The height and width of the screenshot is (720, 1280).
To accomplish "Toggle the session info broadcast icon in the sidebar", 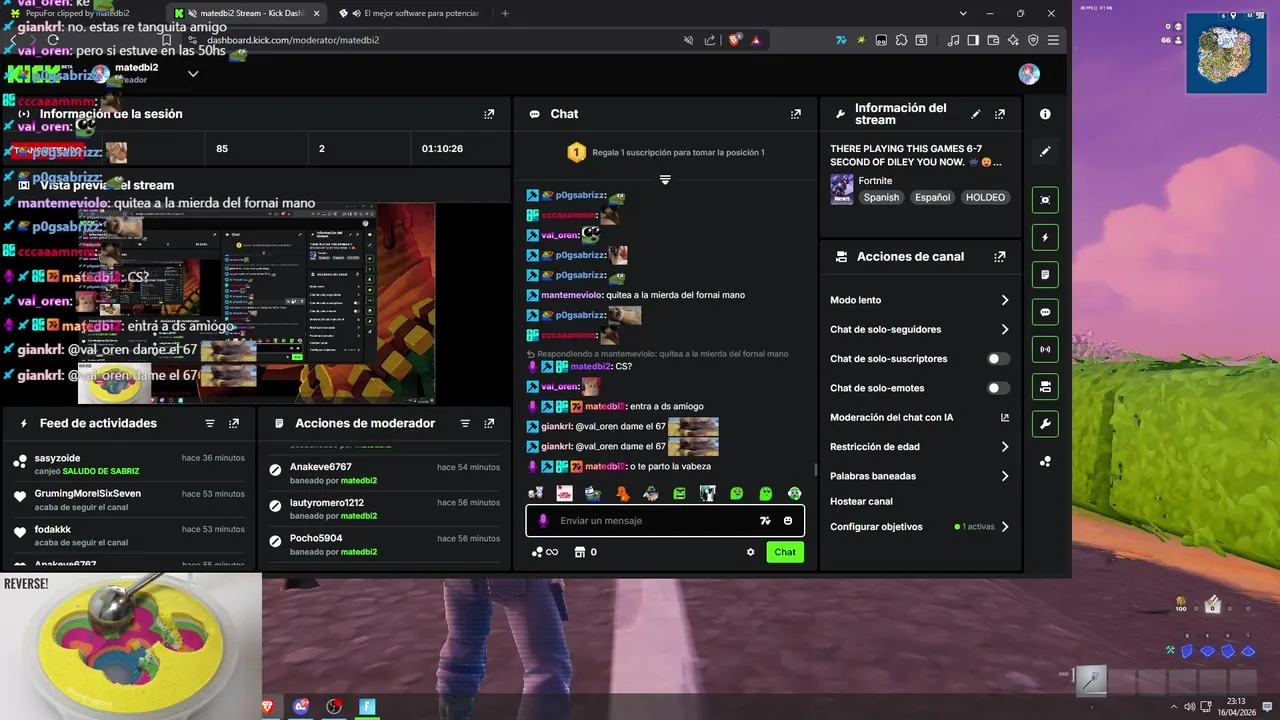I will pos(1045,349).
